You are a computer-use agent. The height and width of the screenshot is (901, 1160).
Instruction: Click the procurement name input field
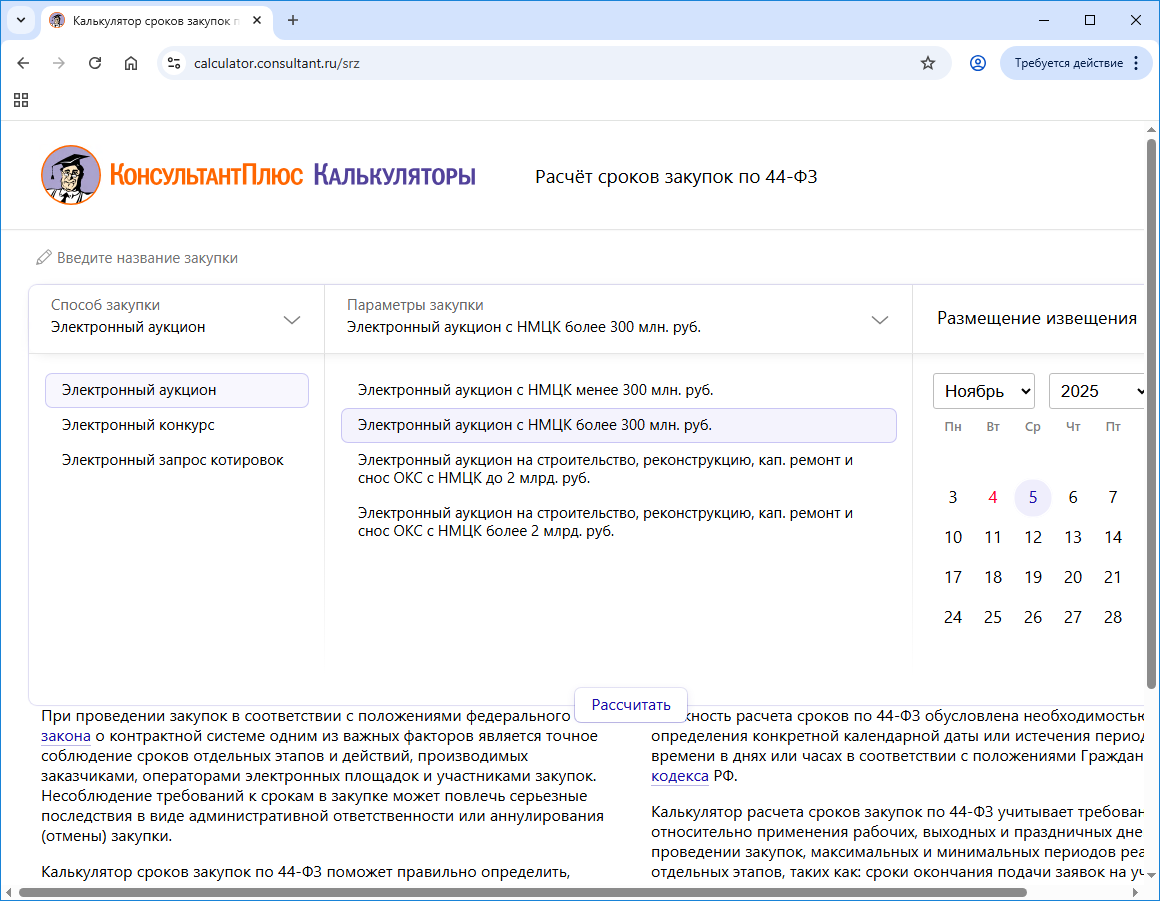[147, 258]
